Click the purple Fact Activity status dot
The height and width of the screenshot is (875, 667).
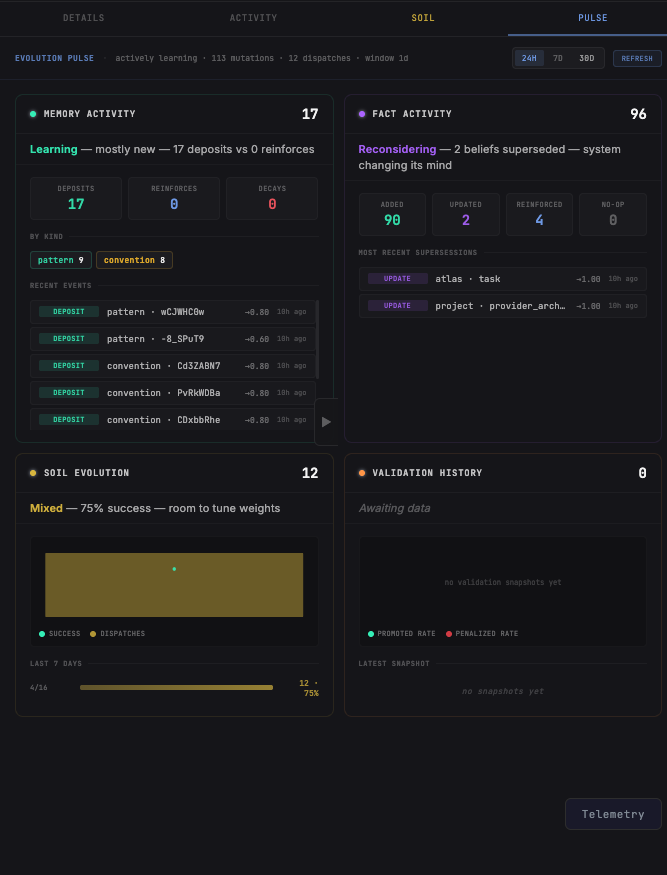pos(362,114)
